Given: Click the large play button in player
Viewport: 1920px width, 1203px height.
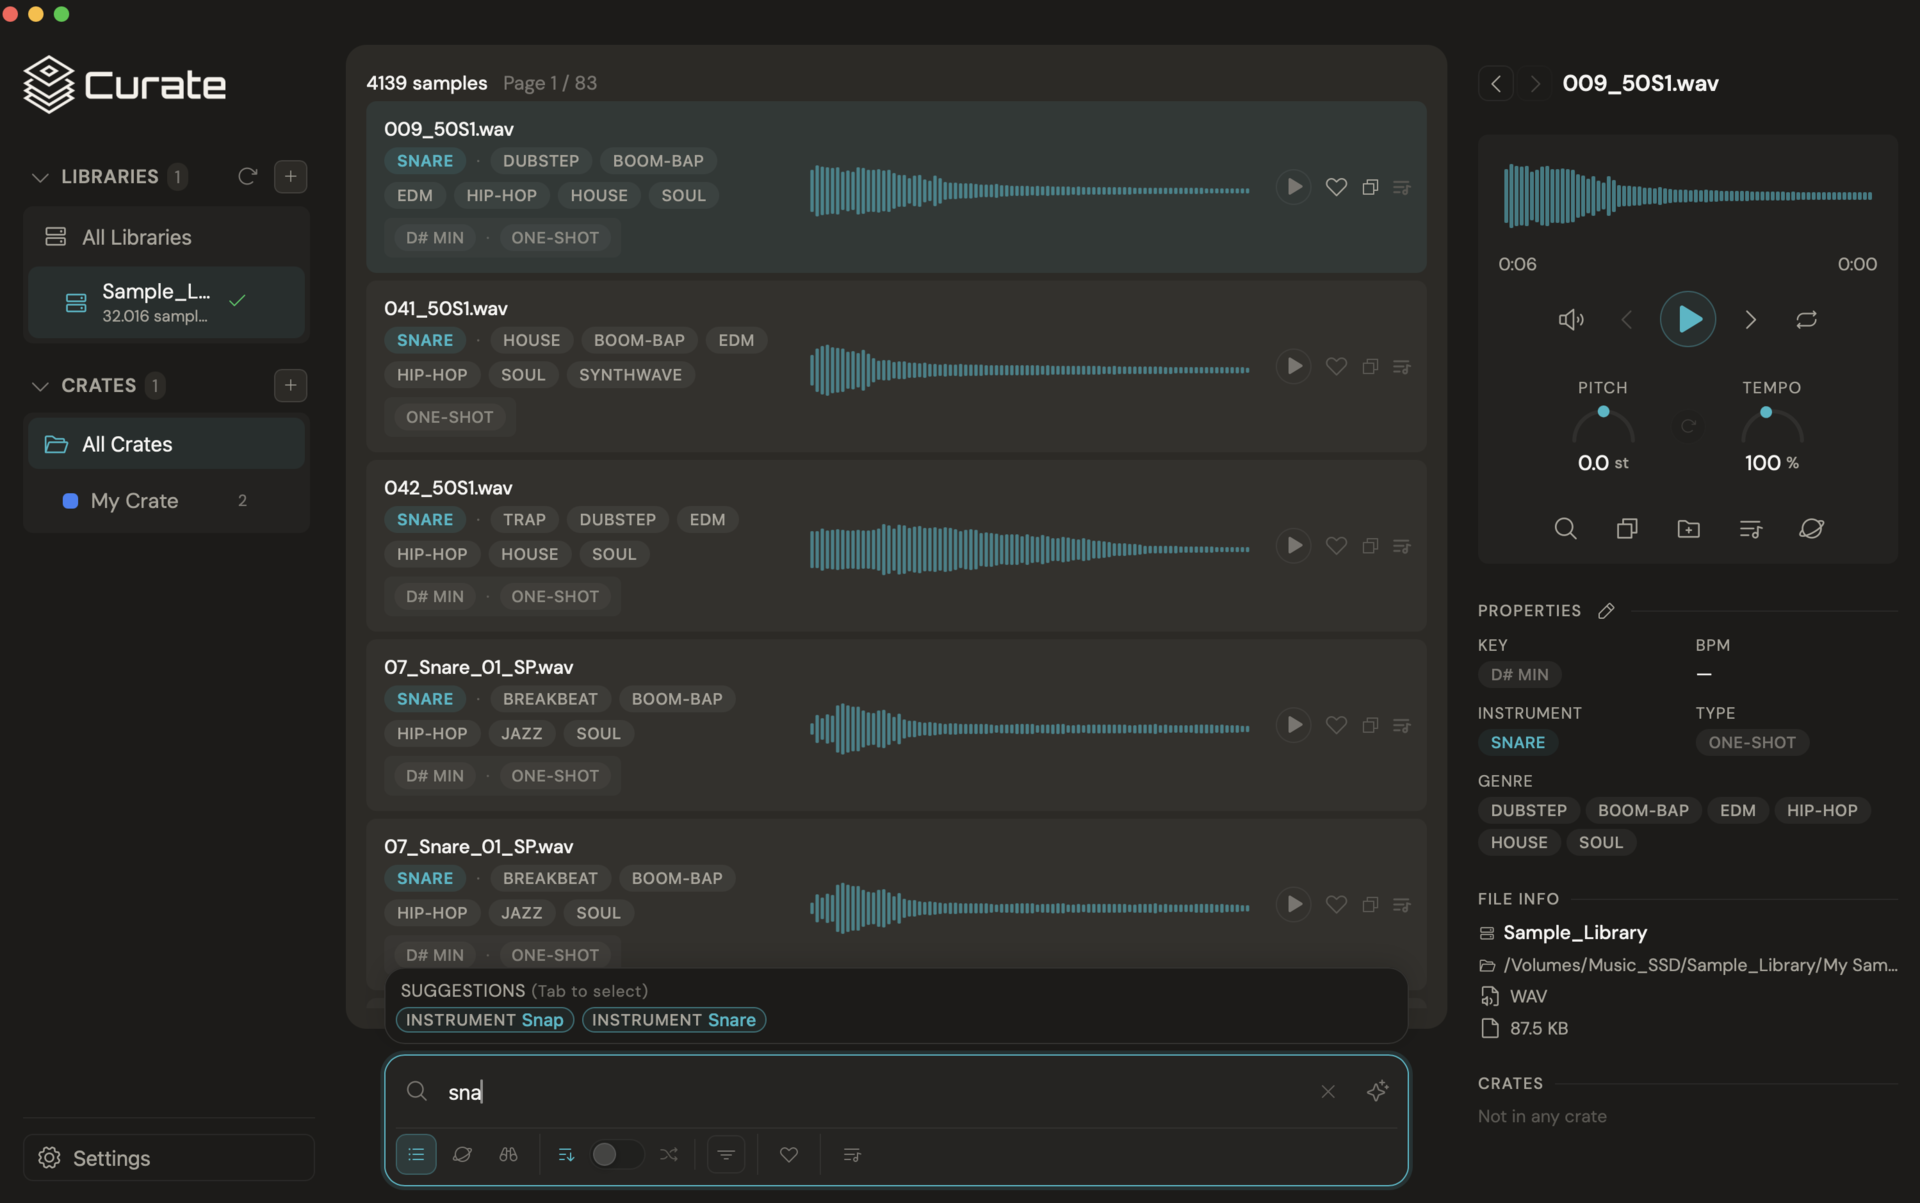Looking at the screenshot, I should 1688,319.
